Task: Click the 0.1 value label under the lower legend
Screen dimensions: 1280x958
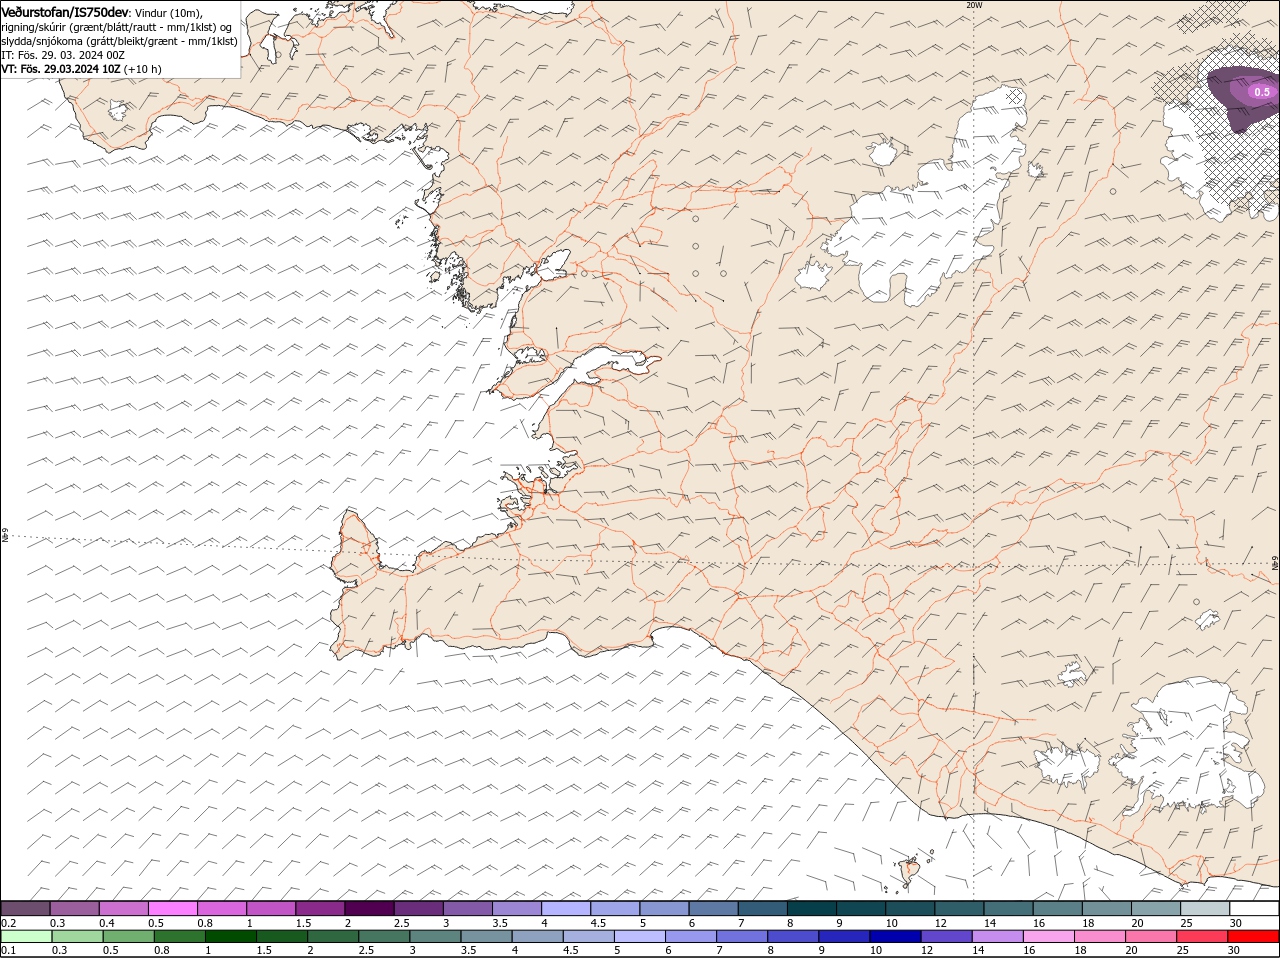Action: (x=8, y=950)
